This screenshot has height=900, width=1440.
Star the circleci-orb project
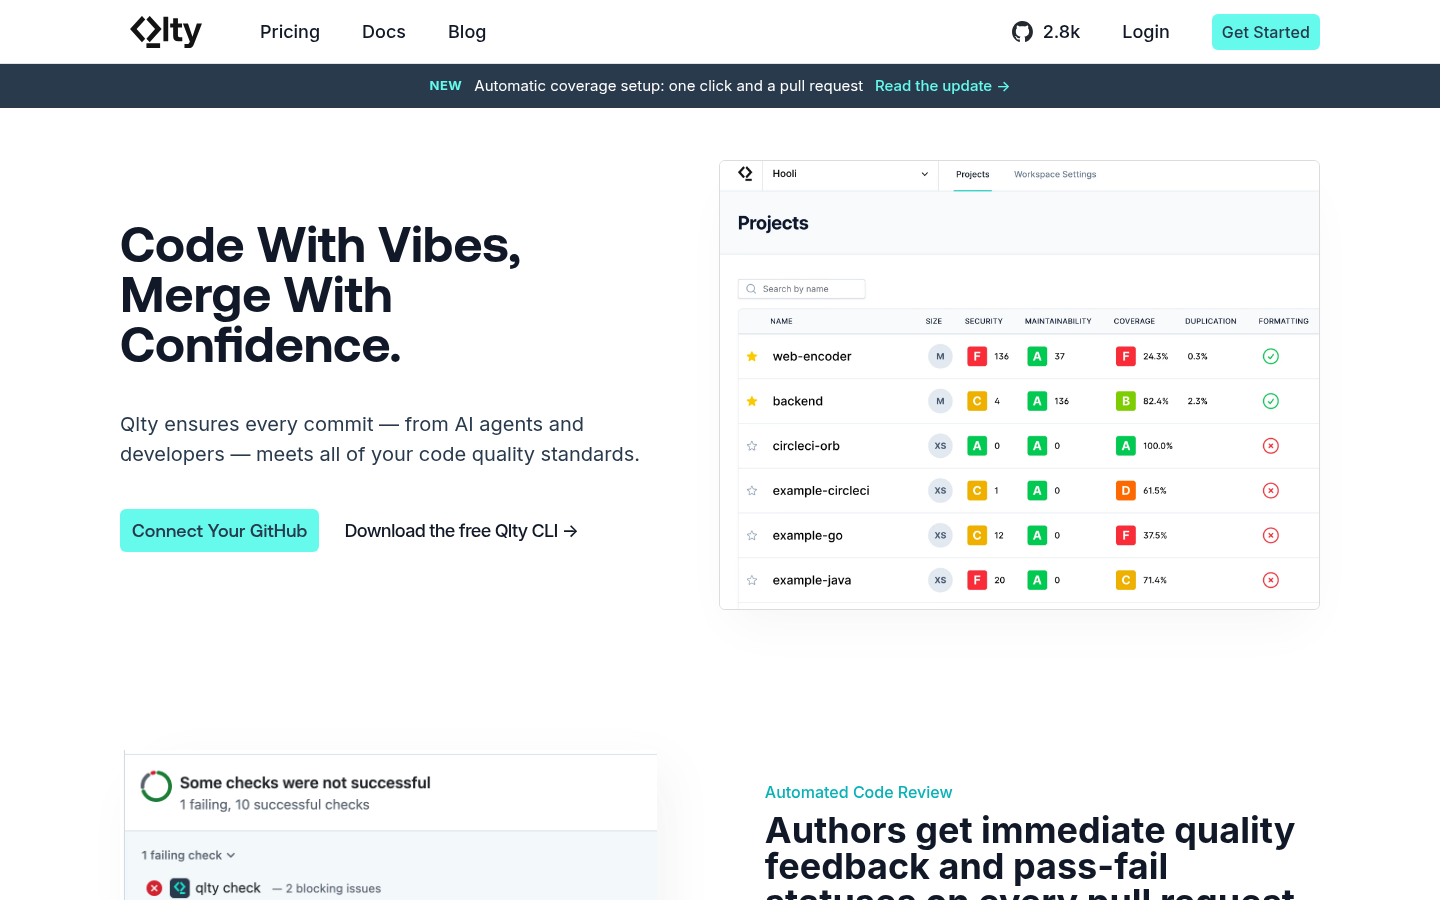pyautogui.click(x=752, y=446)
